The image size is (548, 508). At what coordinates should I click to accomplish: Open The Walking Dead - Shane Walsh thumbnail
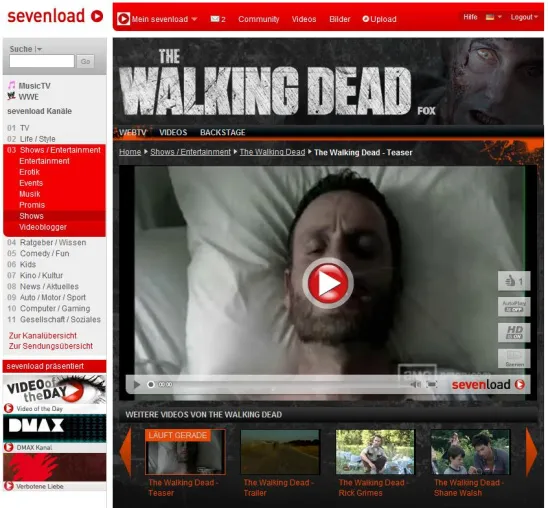(x=470, y=452)
